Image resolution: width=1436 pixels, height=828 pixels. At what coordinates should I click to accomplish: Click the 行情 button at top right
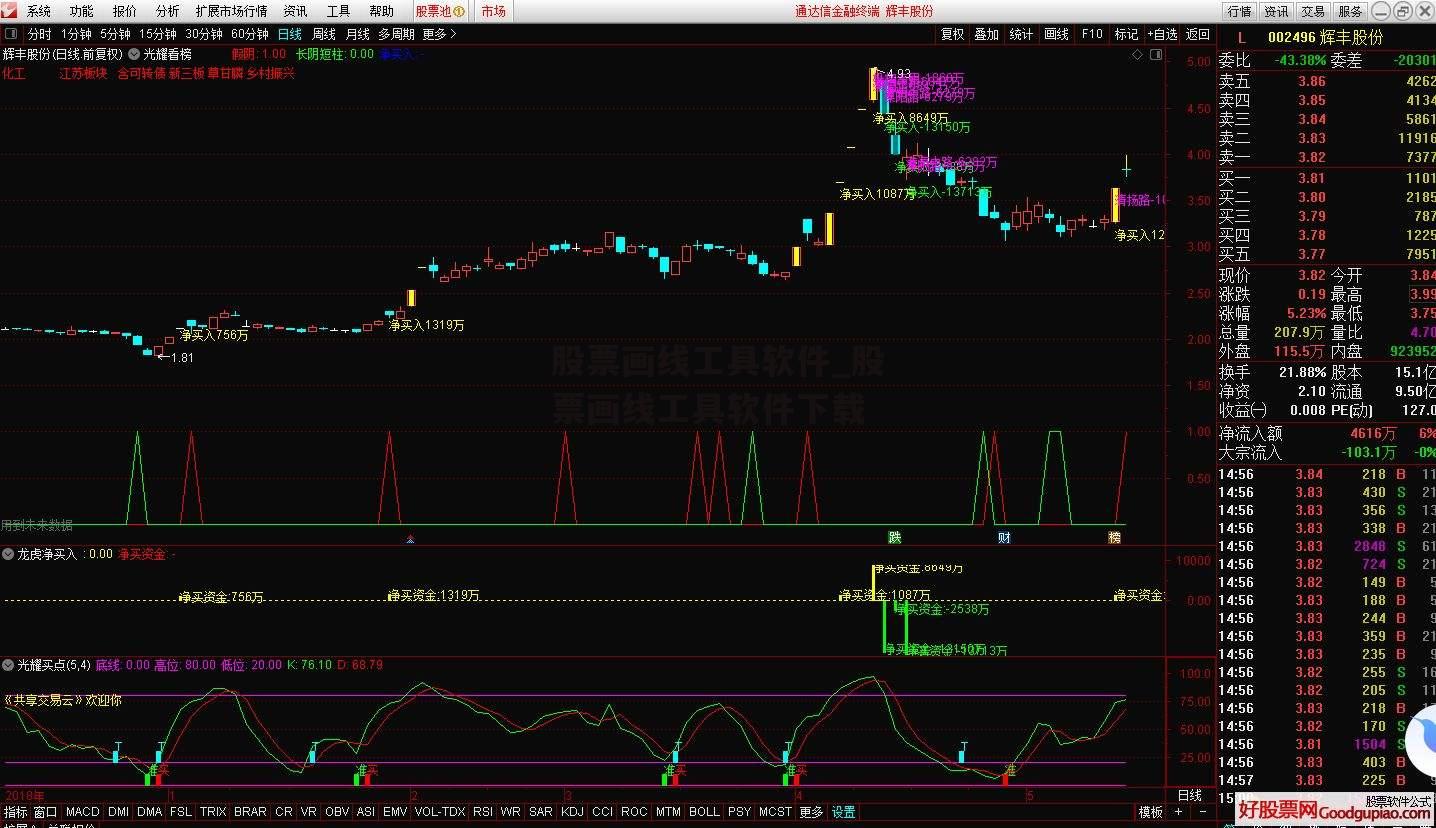click(1239, 11)
